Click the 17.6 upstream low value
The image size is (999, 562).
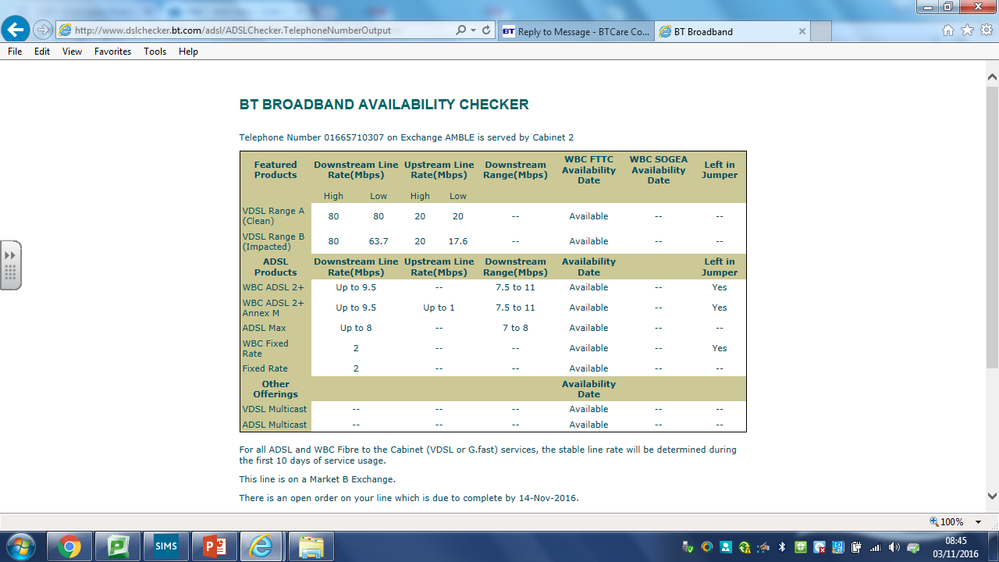458,241
